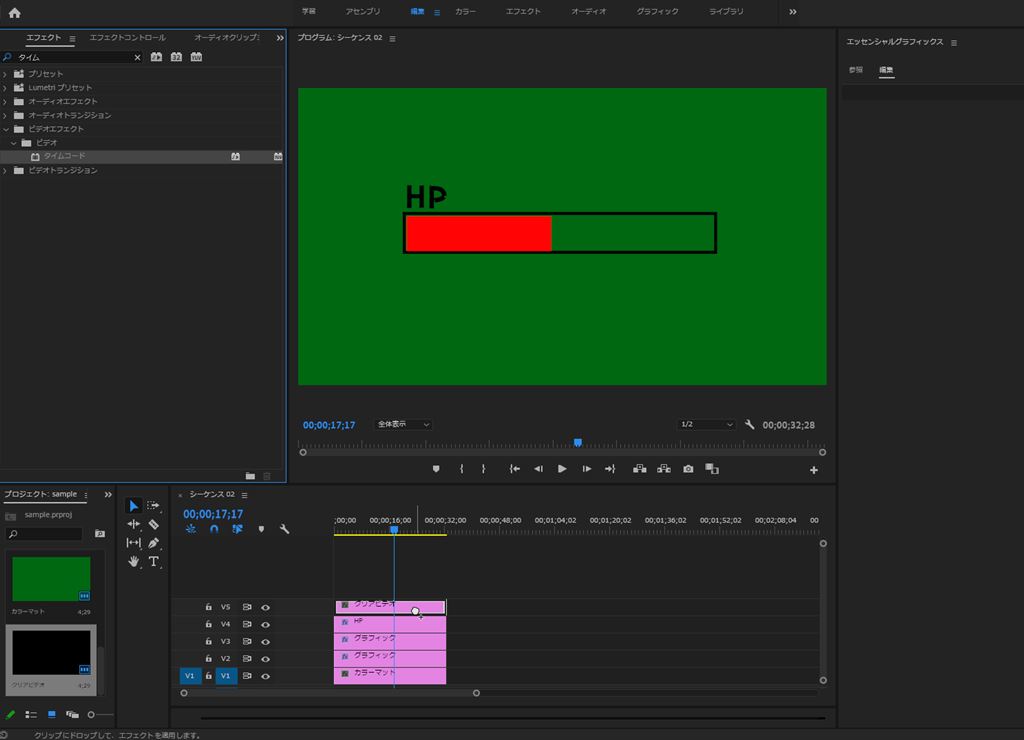Open the カラー workspace tab
The image size is (1024, 740).
(465, 12)
